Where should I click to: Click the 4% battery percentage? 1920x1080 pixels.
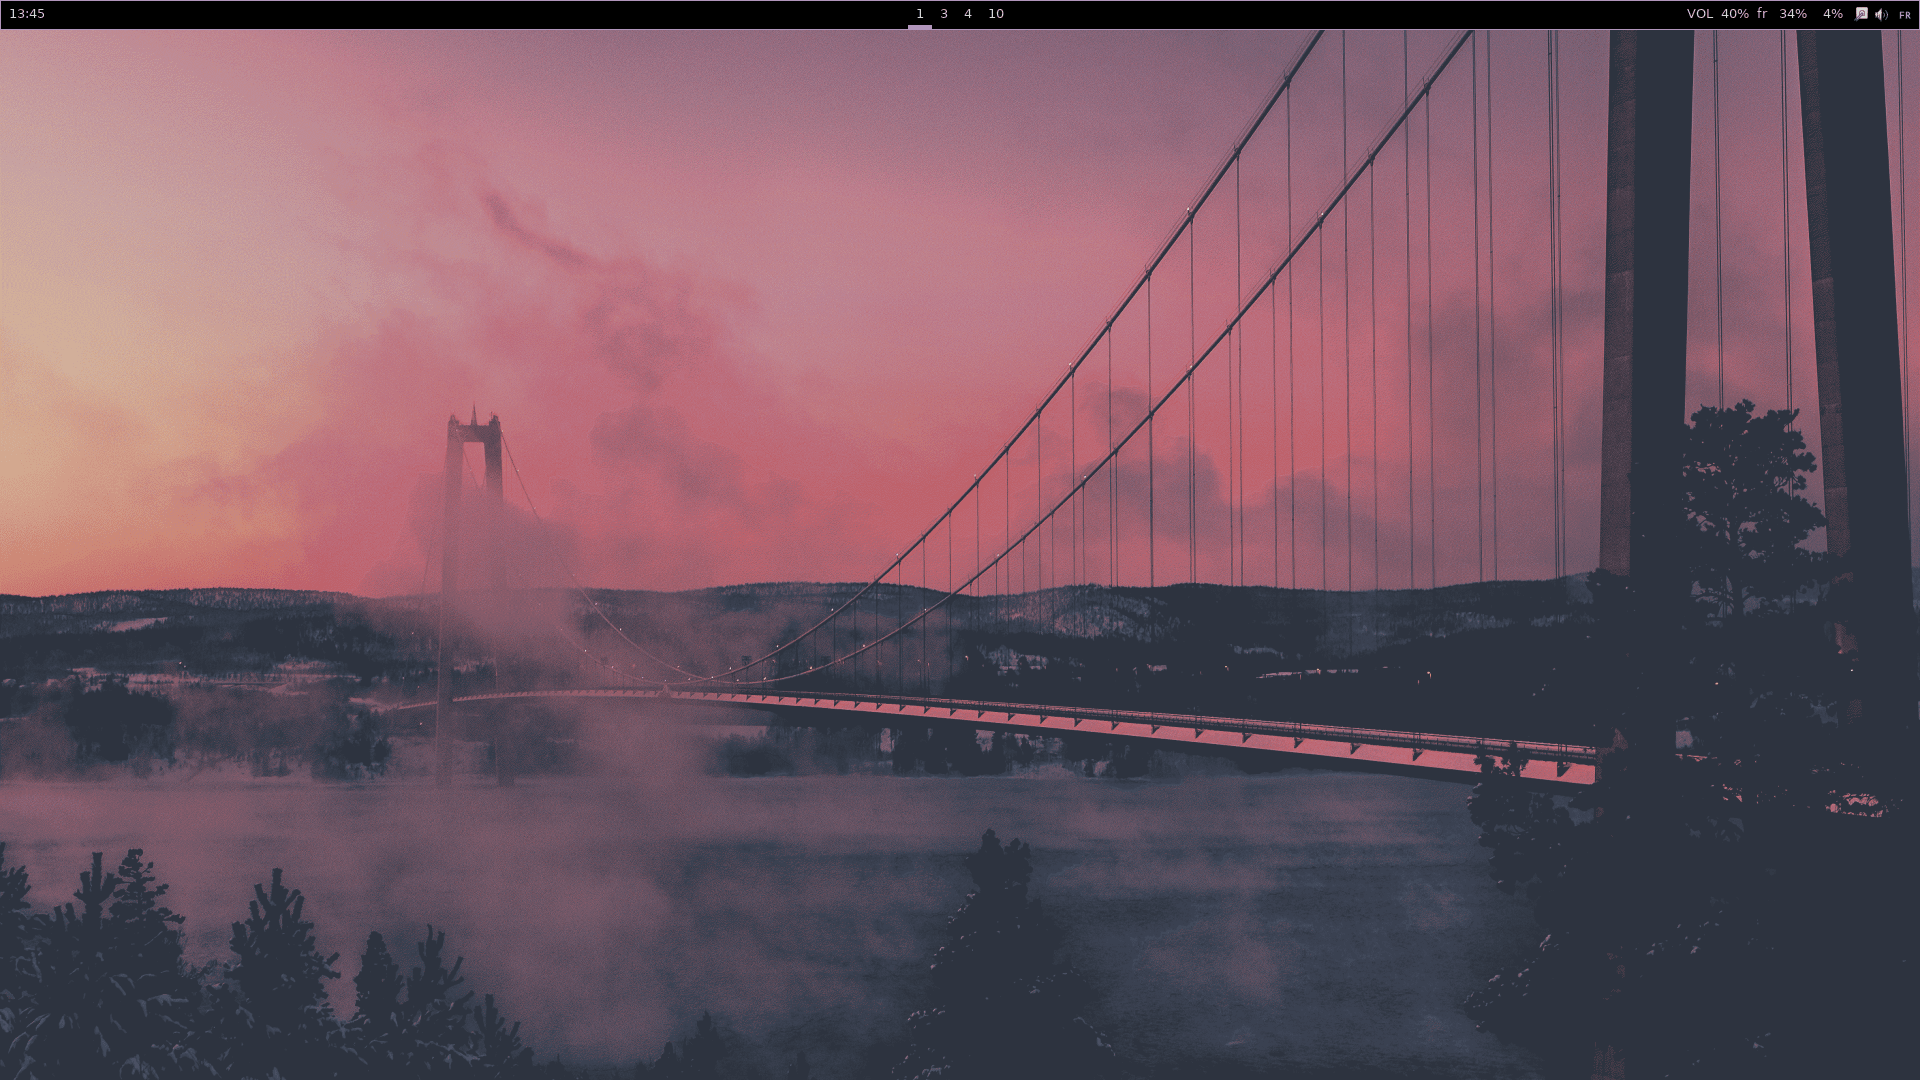1831,14
